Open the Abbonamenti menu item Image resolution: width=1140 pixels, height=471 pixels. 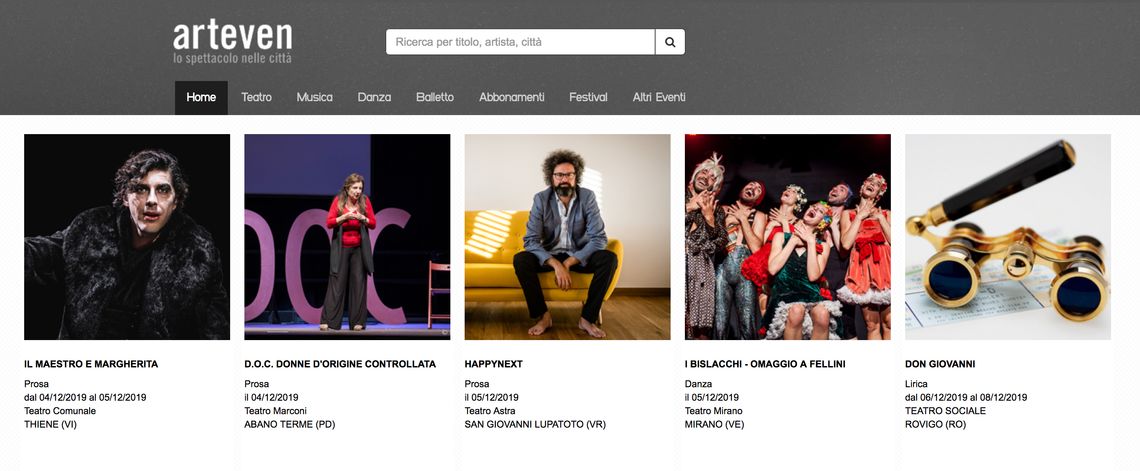[x=511, y=98]
